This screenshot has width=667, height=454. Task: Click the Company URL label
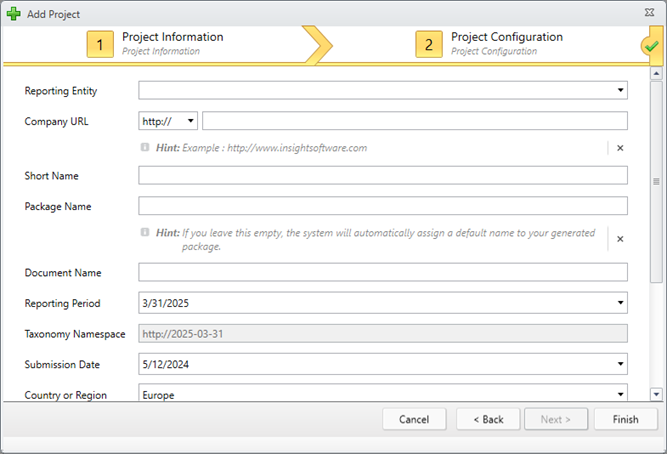click(57, 122)
